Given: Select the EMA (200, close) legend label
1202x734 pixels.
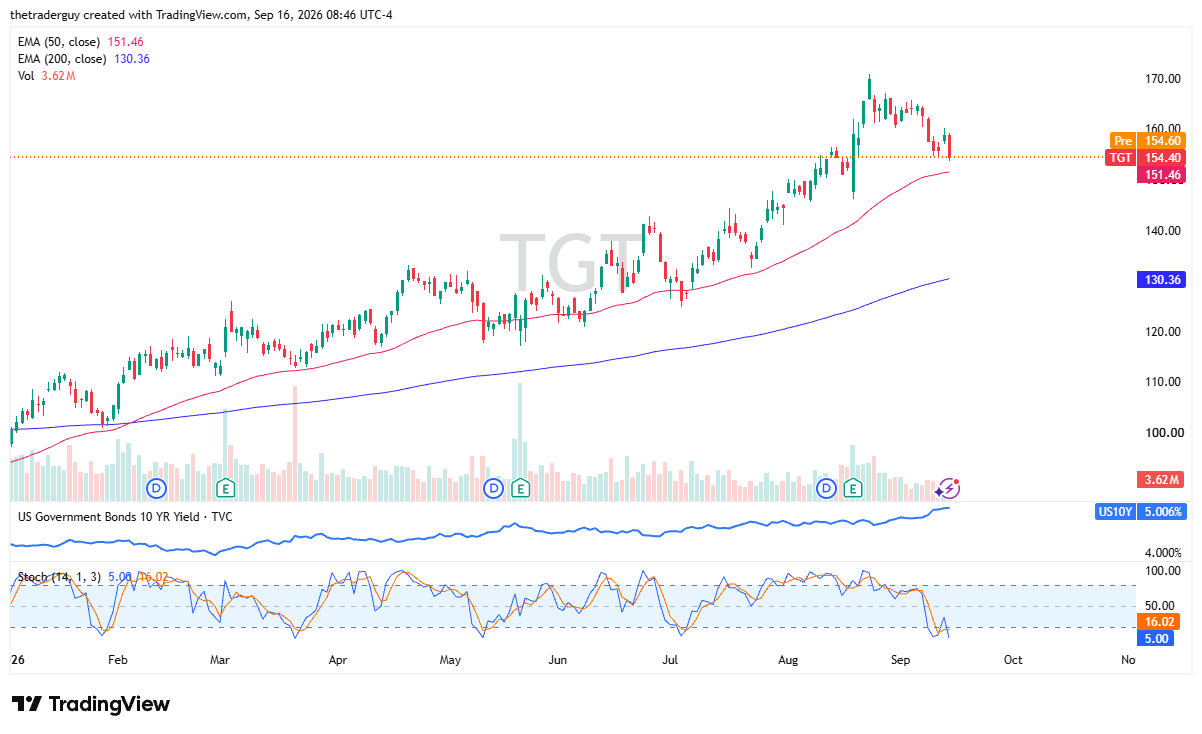Looking at the screenshot, I should tap(63, 59).
